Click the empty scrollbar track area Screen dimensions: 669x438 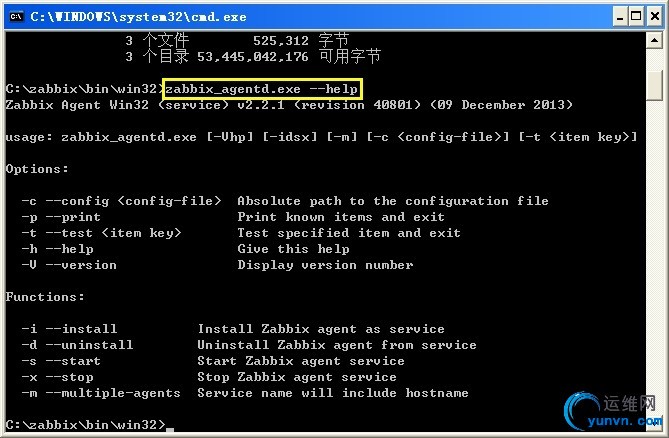pyautogui.click(x=654, y=250)
